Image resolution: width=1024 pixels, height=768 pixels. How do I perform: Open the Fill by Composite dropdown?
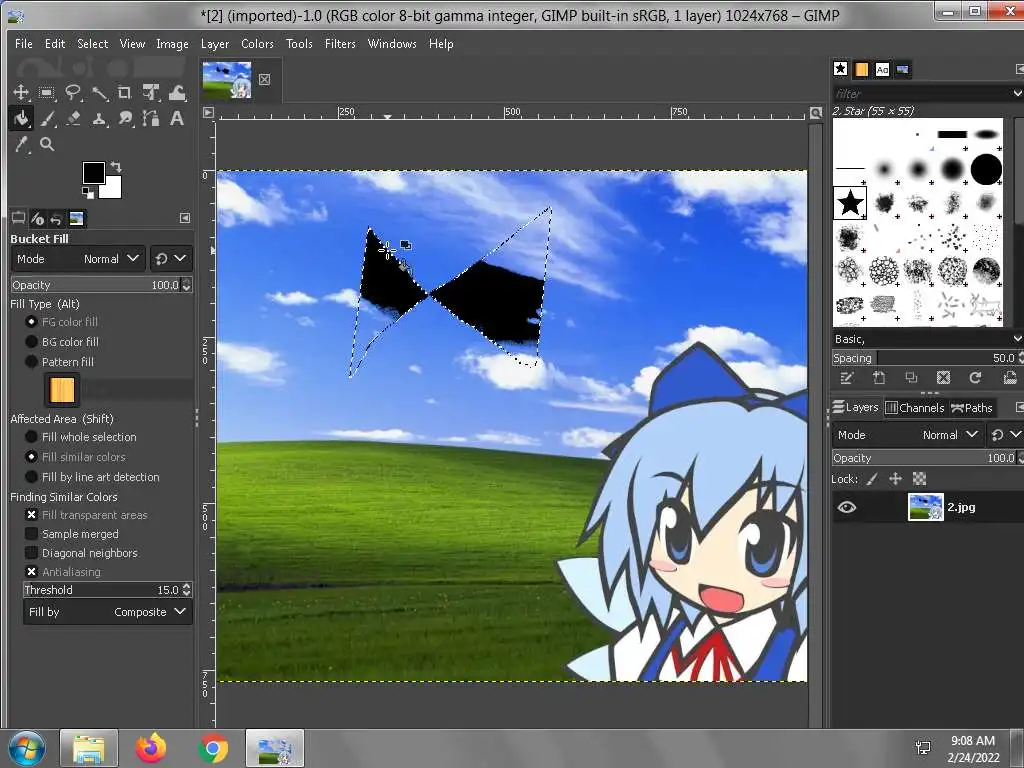coord(108,612)
